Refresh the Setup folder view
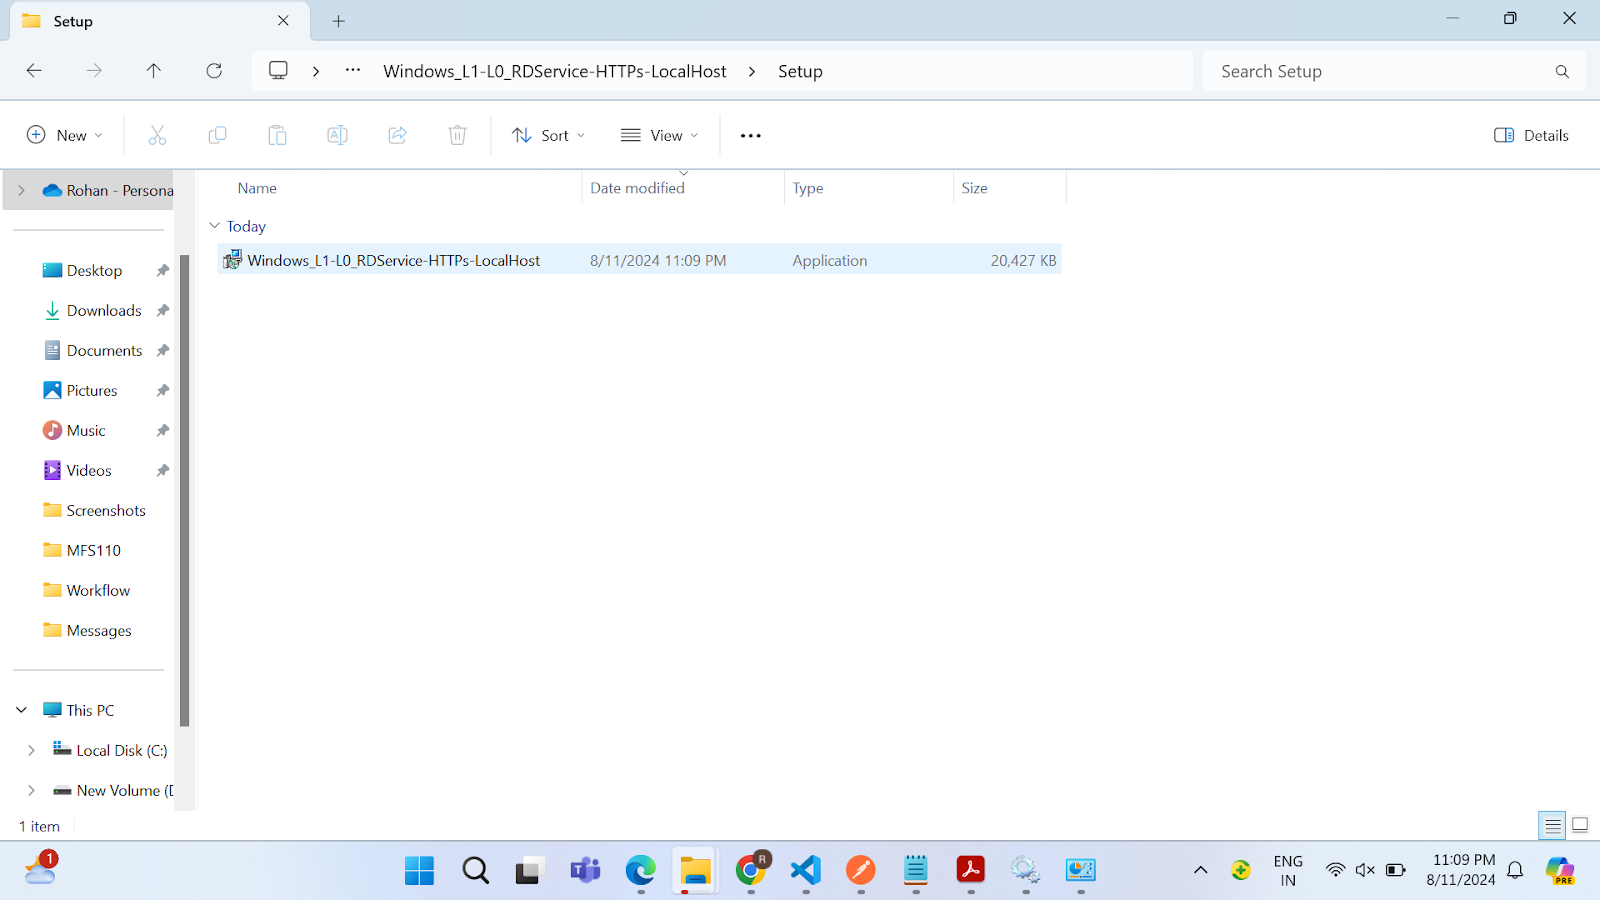 click(214, 71)
